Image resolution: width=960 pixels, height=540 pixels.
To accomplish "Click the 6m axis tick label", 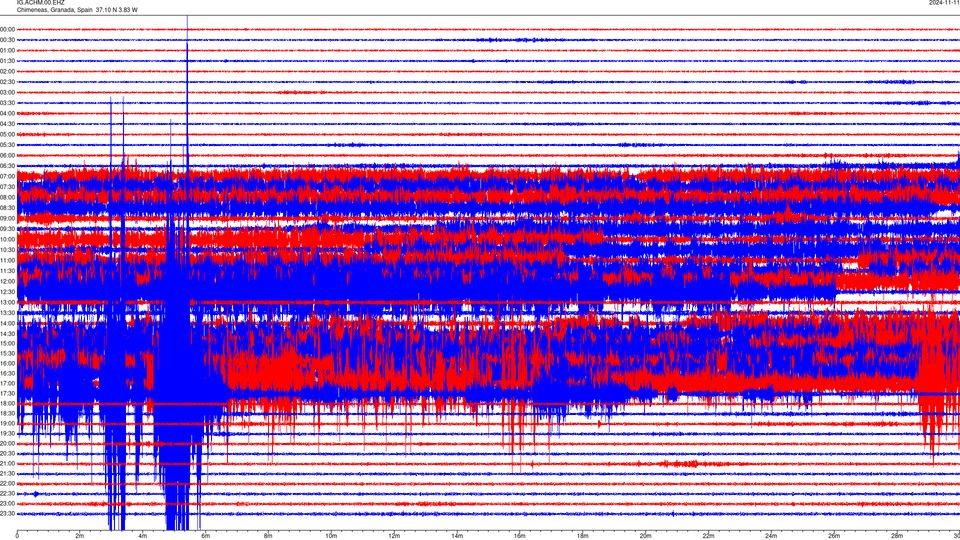I will tap(206, 536).
